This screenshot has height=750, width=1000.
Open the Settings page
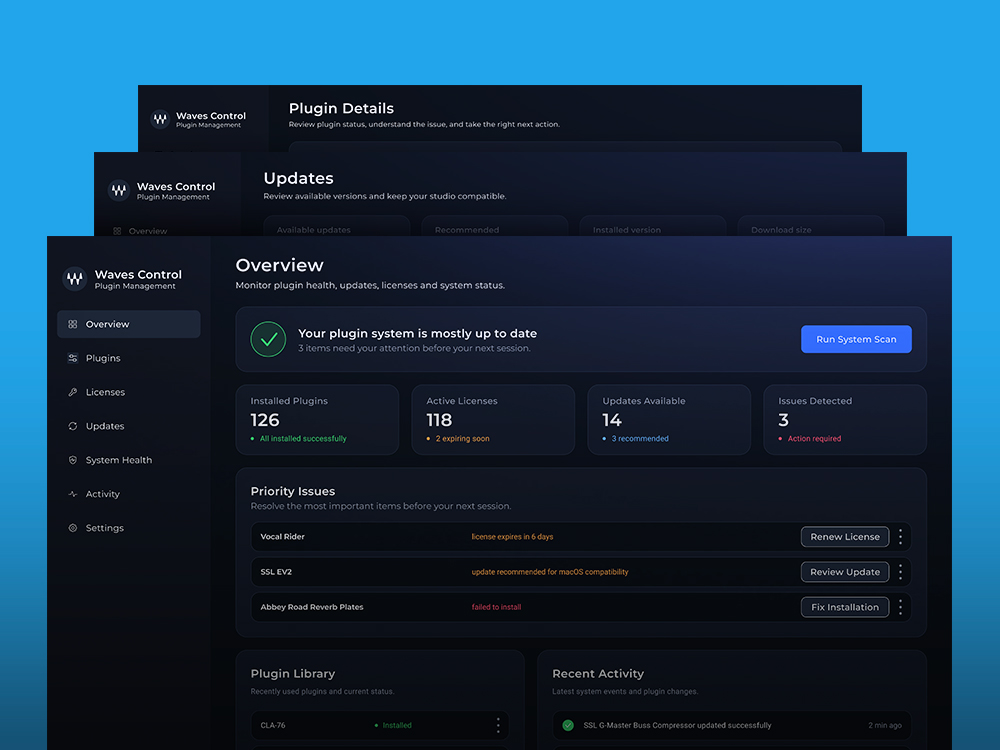(129, 528)
